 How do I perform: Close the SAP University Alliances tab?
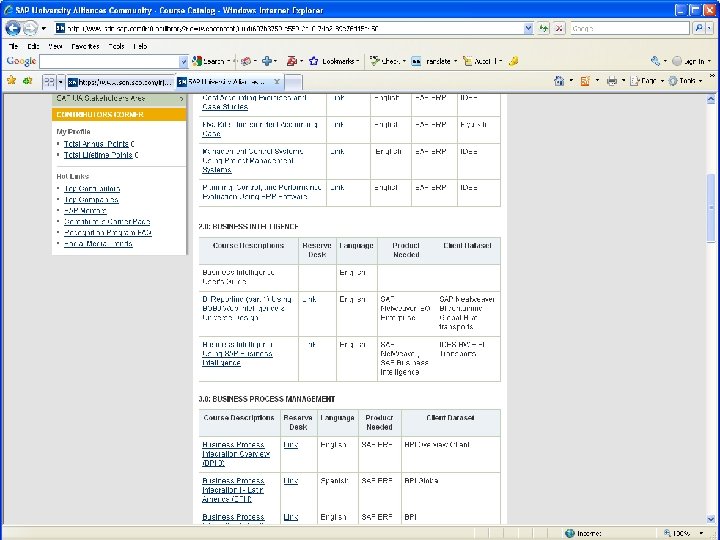(x=276, y=82)
